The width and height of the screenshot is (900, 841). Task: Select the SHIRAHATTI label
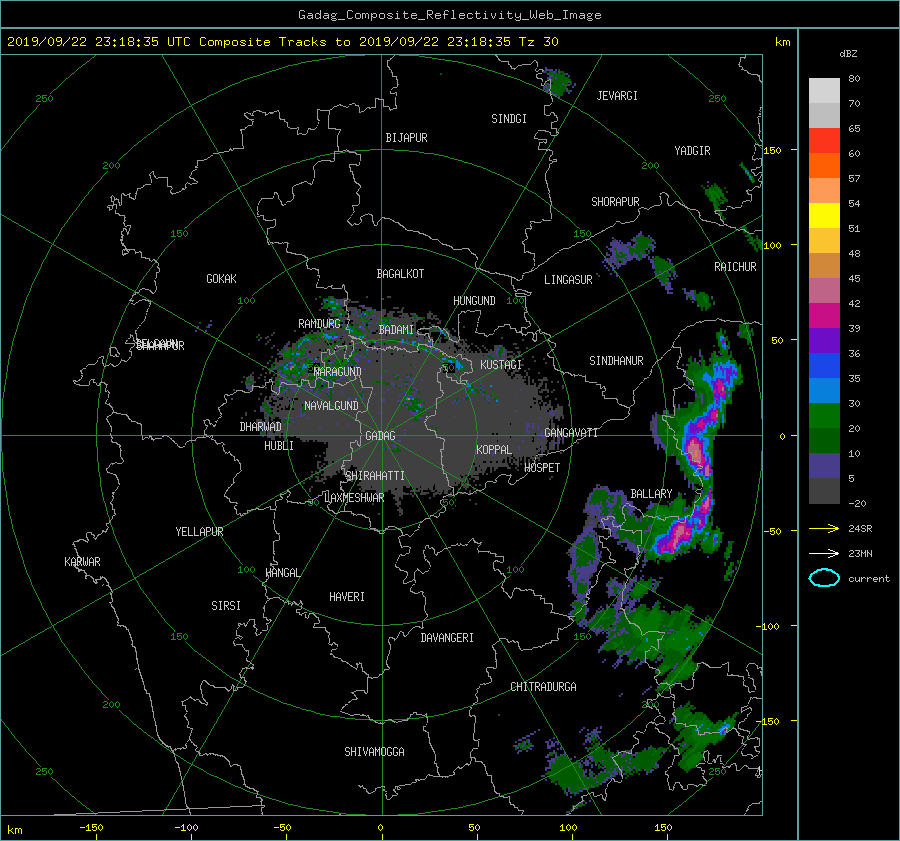coord(375,475)
